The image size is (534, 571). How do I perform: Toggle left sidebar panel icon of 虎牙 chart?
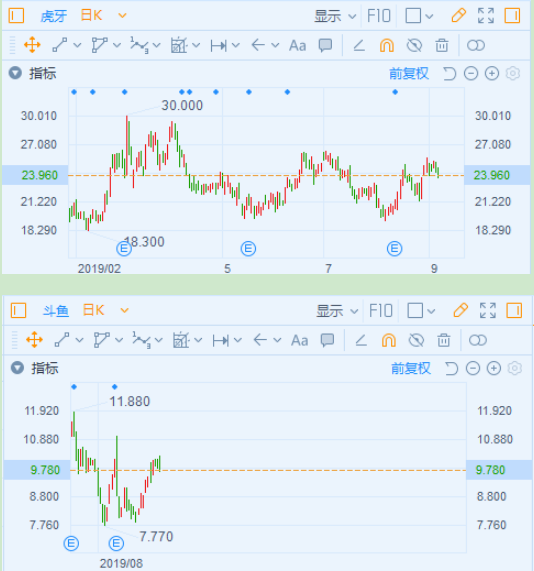pyautogui.click(x=16, y=16)
